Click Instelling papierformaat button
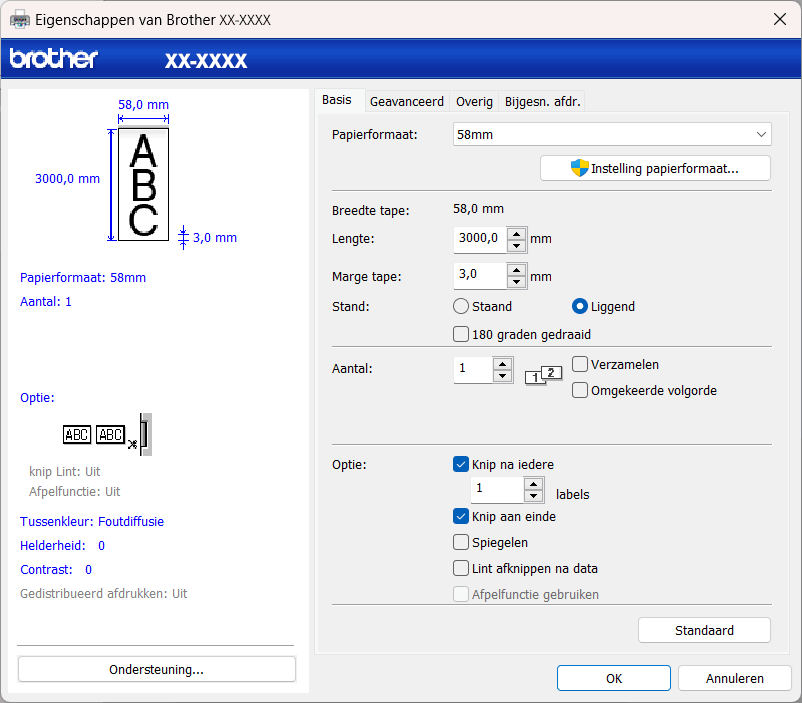This screenshot has height=703, width=802. click(655, 168)
